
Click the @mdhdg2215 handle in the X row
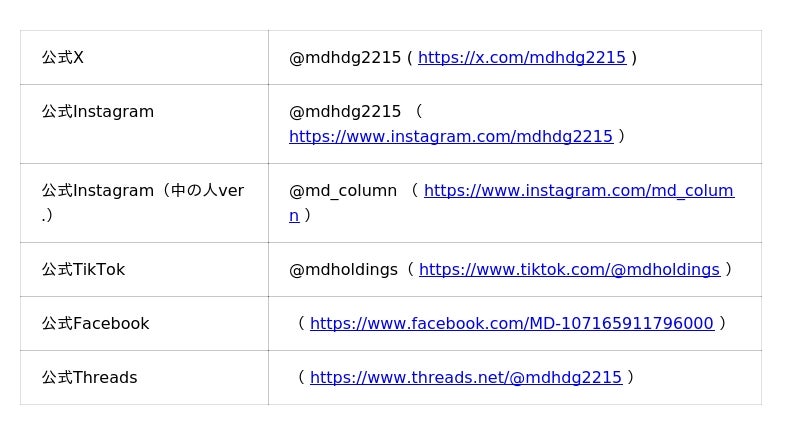pyautogui.click(x=344, y=58)
